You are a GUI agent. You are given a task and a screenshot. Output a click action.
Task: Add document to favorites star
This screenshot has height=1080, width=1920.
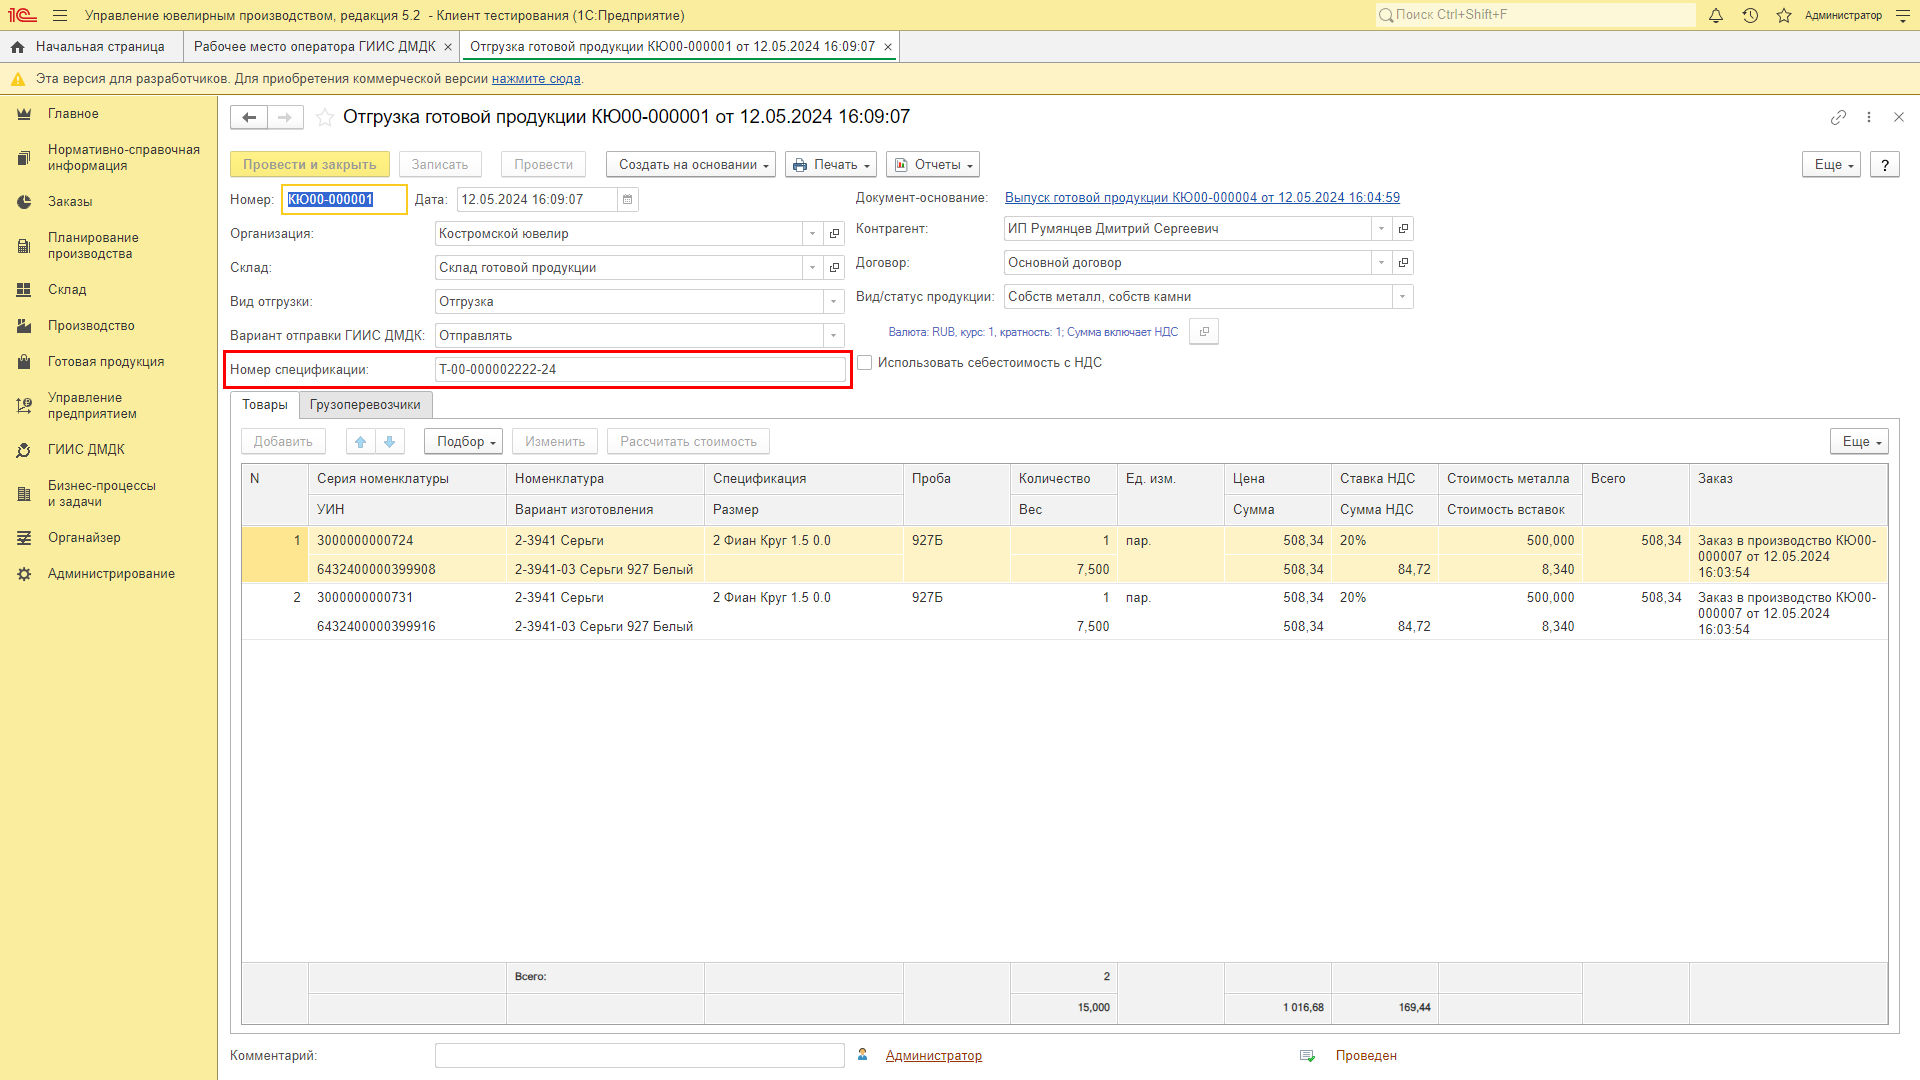coord(325,117)
